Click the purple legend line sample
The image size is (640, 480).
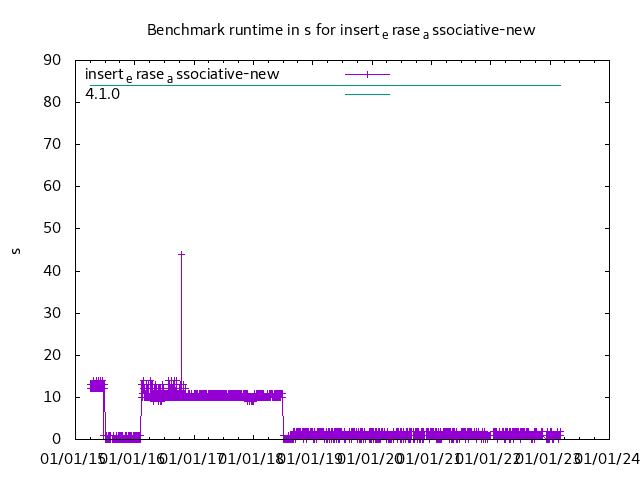[x=367, y=74]
